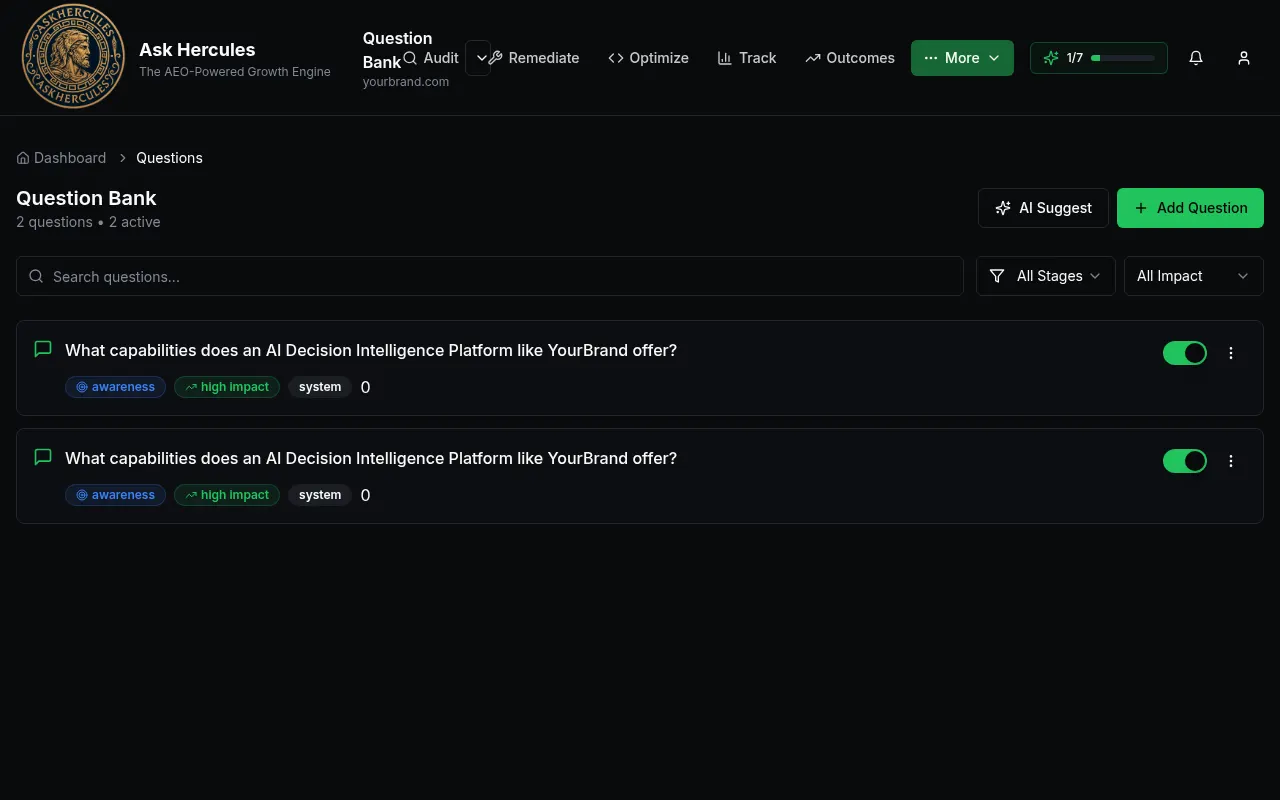Click the AI Suggest sparkle icon
This screenshot has height=800, width=1280.
tap(1003, 208)
